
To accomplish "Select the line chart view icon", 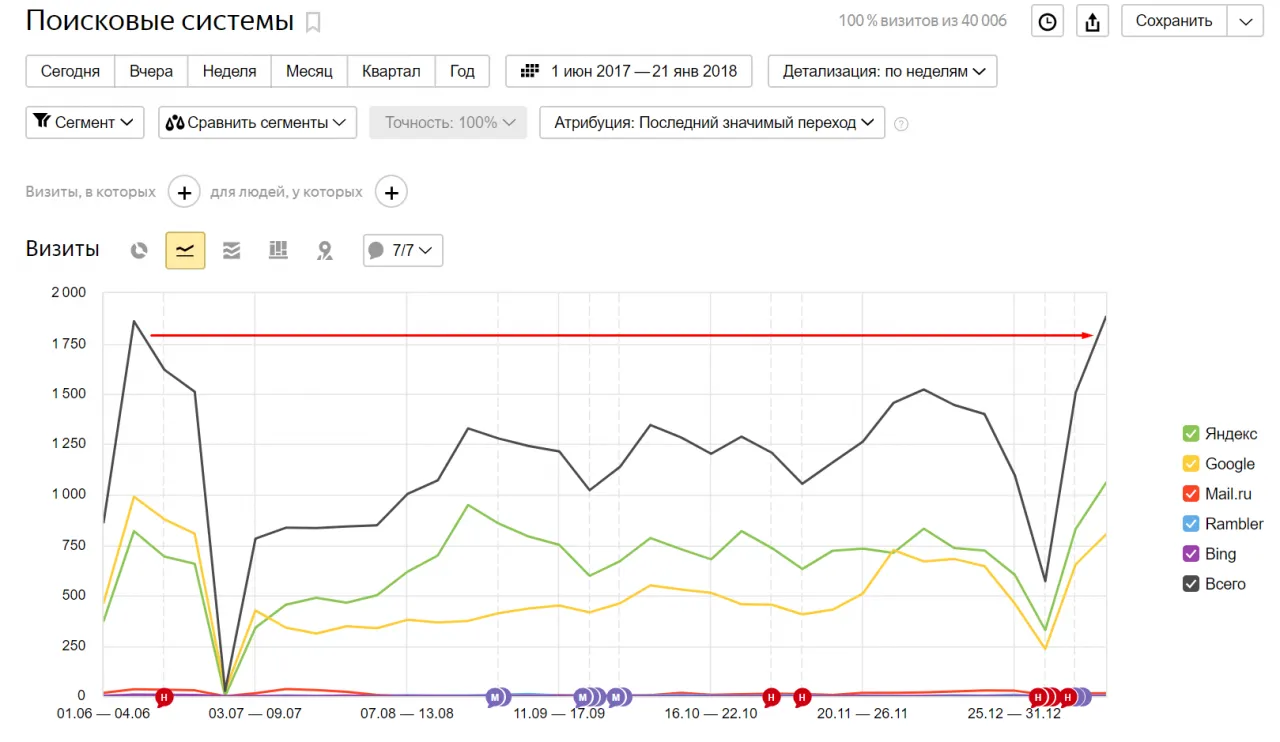I will point(185,250).
